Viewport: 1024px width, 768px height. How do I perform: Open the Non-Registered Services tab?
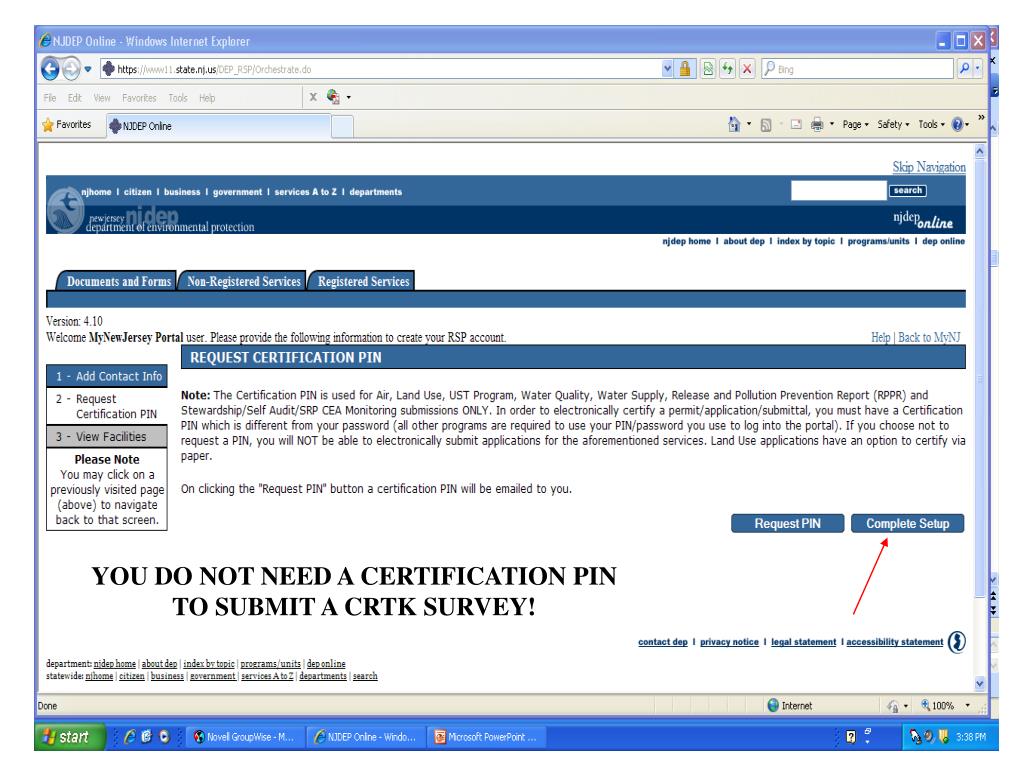tap(243, 281)
